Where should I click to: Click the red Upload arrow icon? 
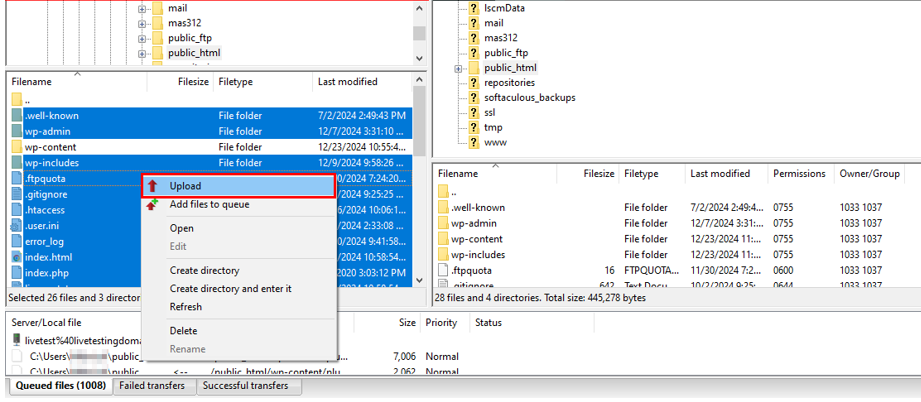coord(153,186)
